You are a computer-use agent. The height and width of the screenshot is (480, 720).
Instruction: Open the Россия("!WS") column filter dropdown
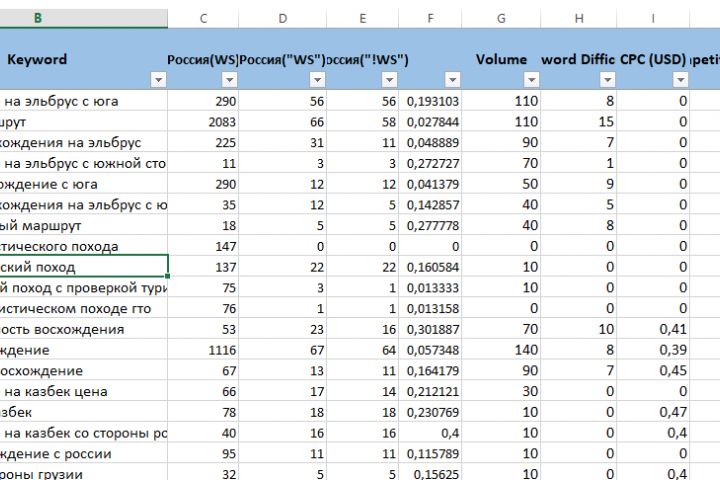(389, 80)
